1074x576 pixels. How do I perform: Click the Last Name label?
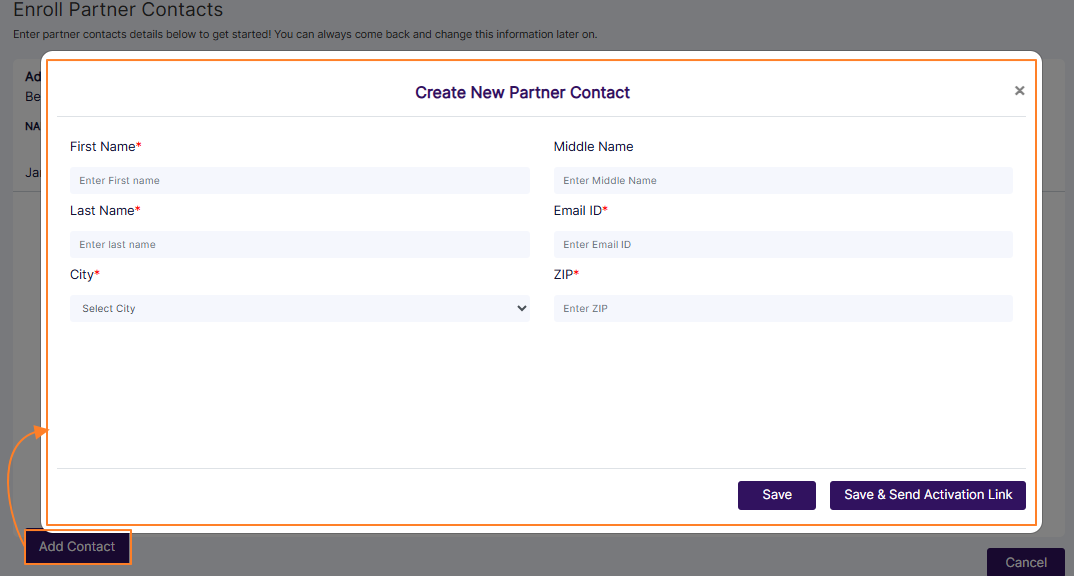105,210
